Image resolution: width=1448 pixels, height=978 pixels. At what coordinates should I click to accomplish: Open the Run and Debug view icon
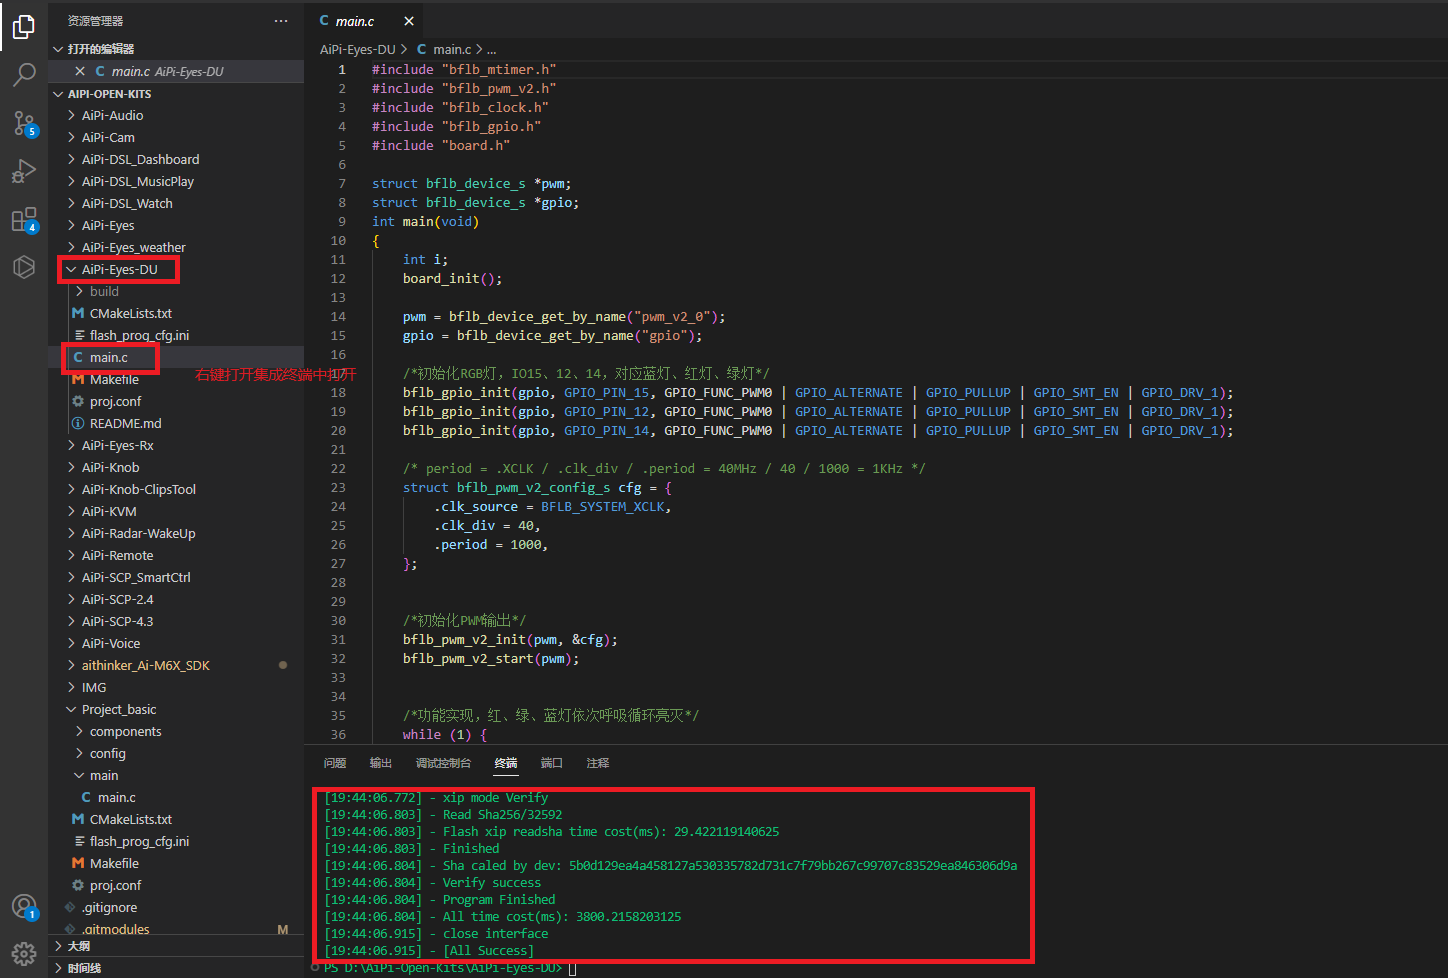pos(24,171)
